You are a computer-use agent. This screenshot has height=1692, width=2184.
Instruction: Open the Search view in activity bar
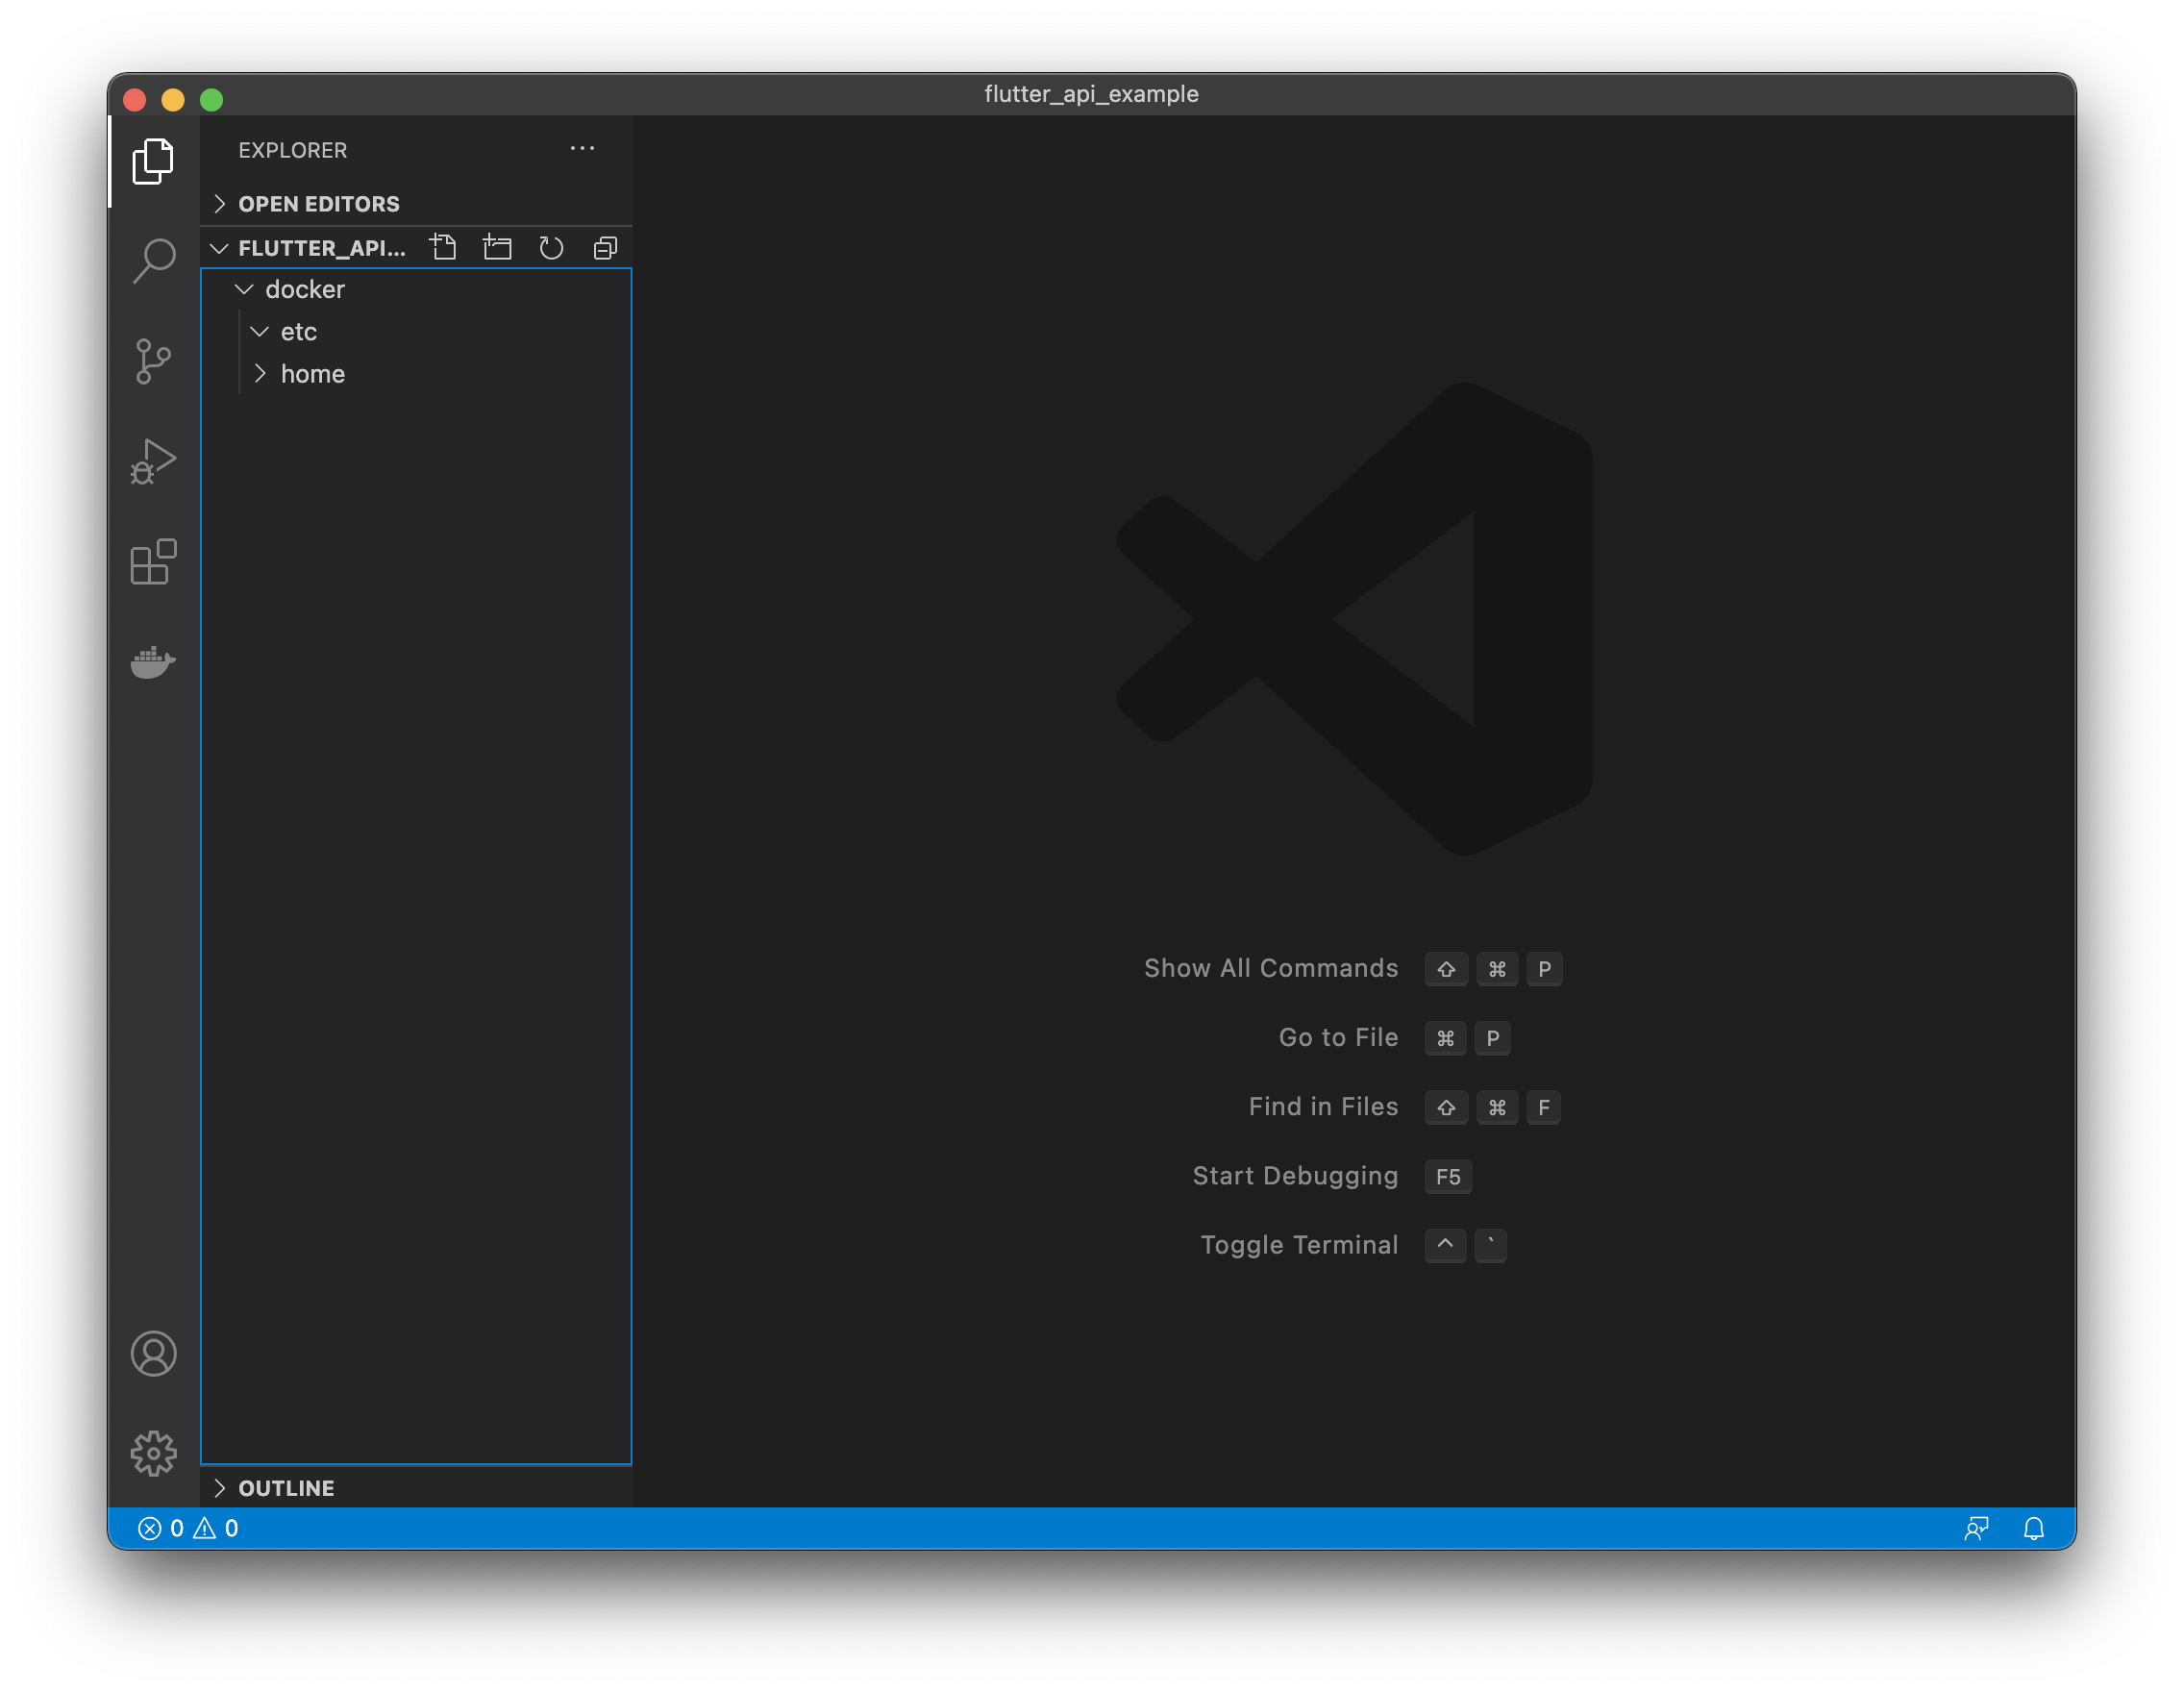tap(153, 260)
